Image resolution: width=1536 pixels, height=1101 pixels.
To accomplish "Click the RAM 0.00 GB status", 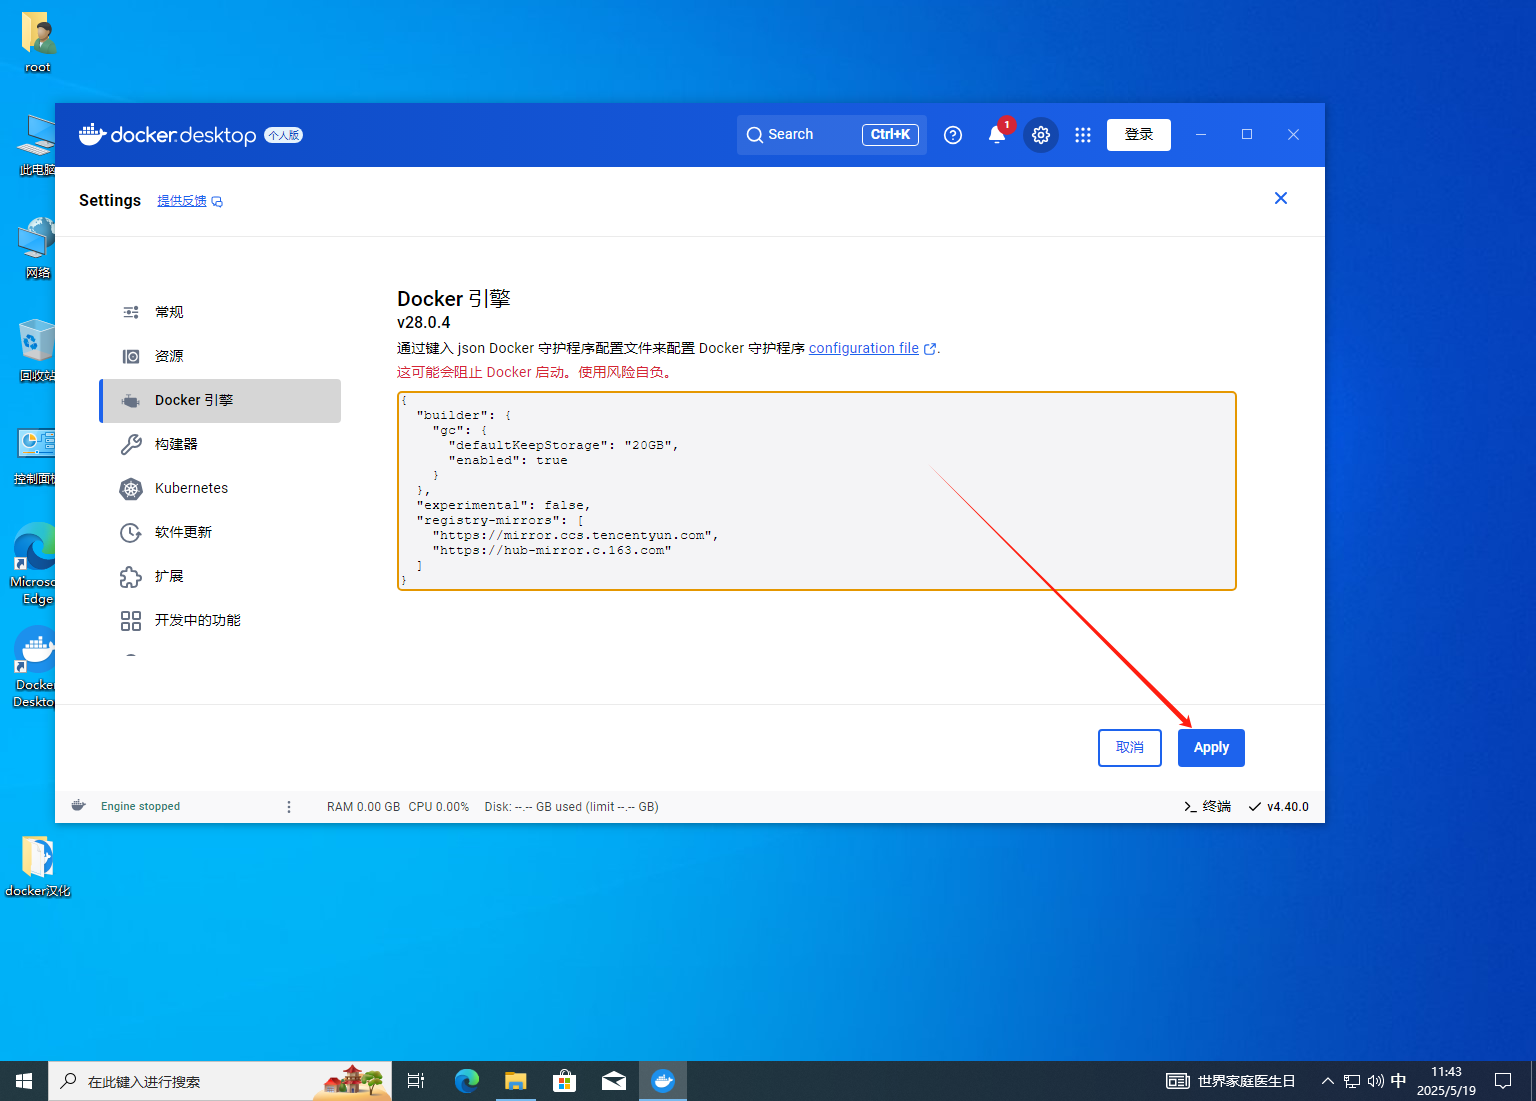I will [x=363, y=807].
